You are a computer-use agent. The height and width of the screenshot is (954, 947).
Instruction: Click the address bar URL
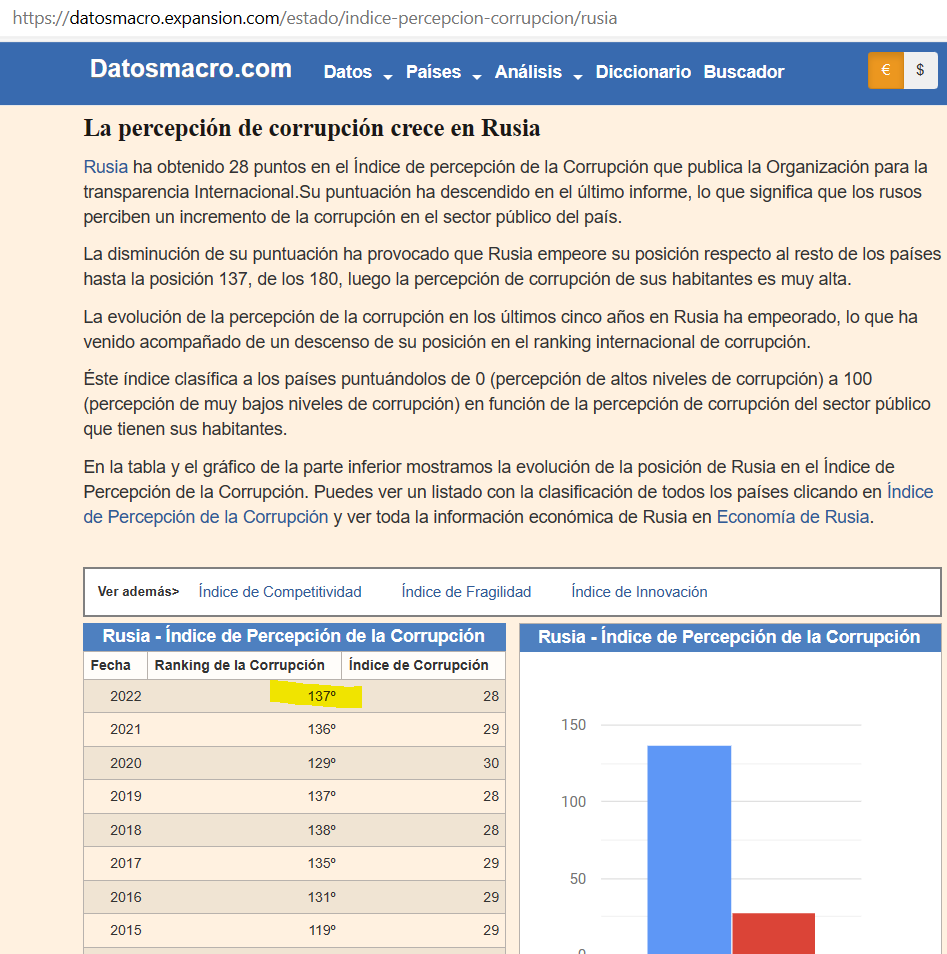coord(315,18)
